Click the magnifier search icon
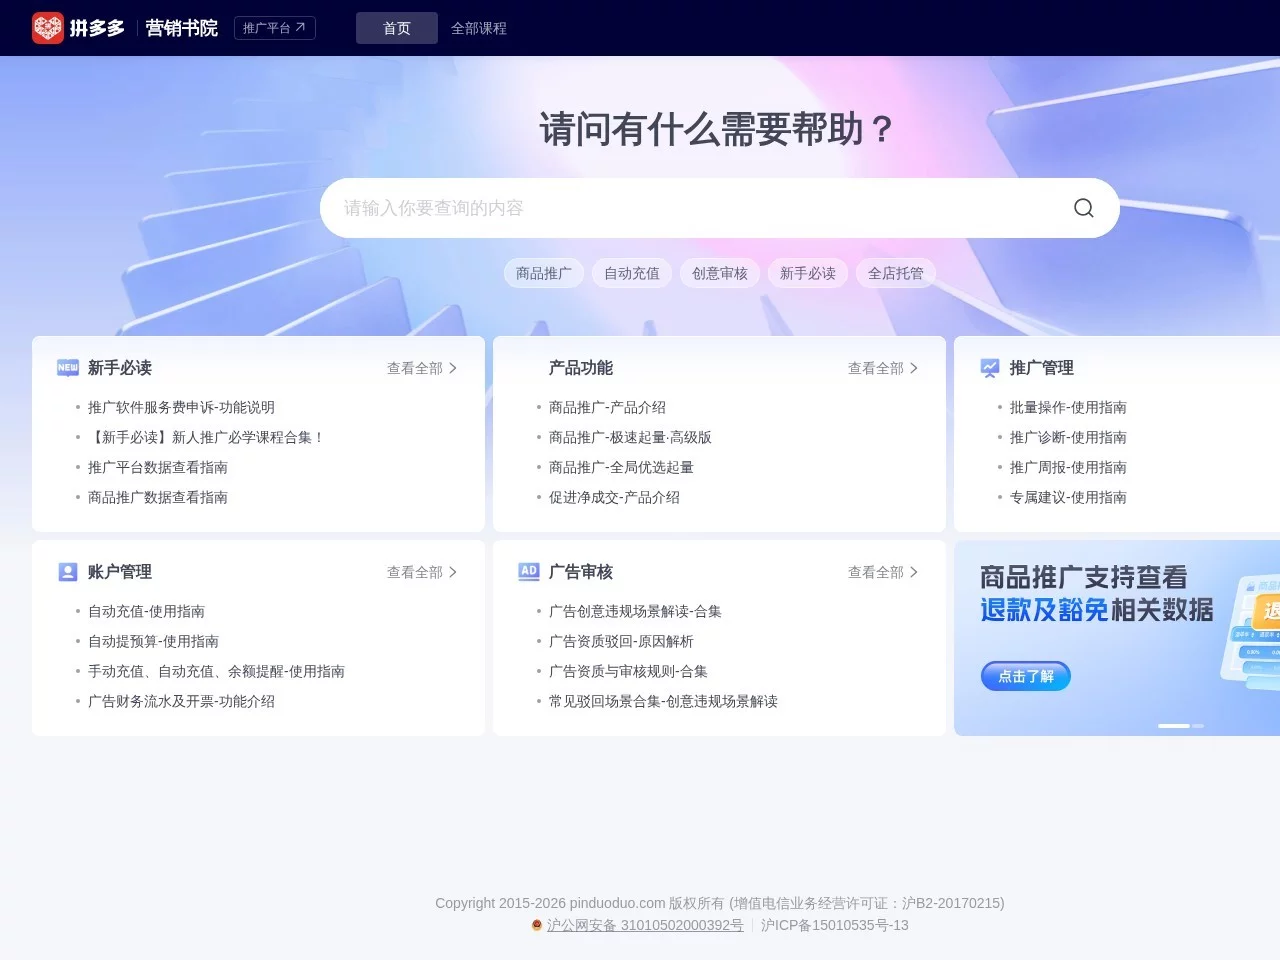This screenshot has height=960, width=1280. [x=1083, y=207]
